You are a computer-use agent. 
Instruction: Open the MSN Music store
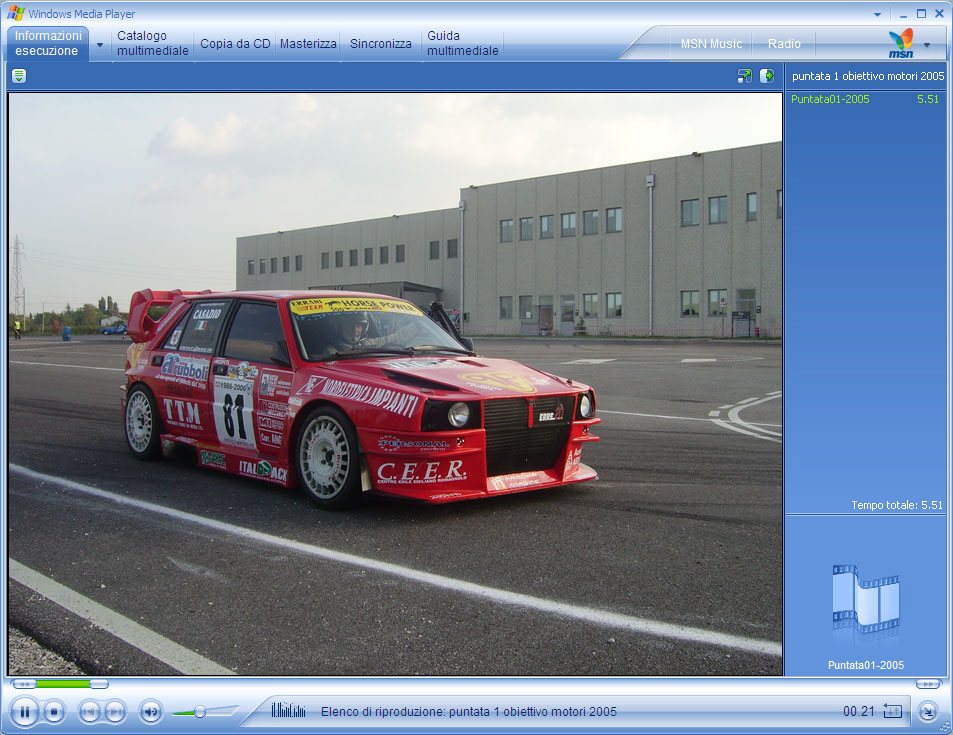[711, 44]
